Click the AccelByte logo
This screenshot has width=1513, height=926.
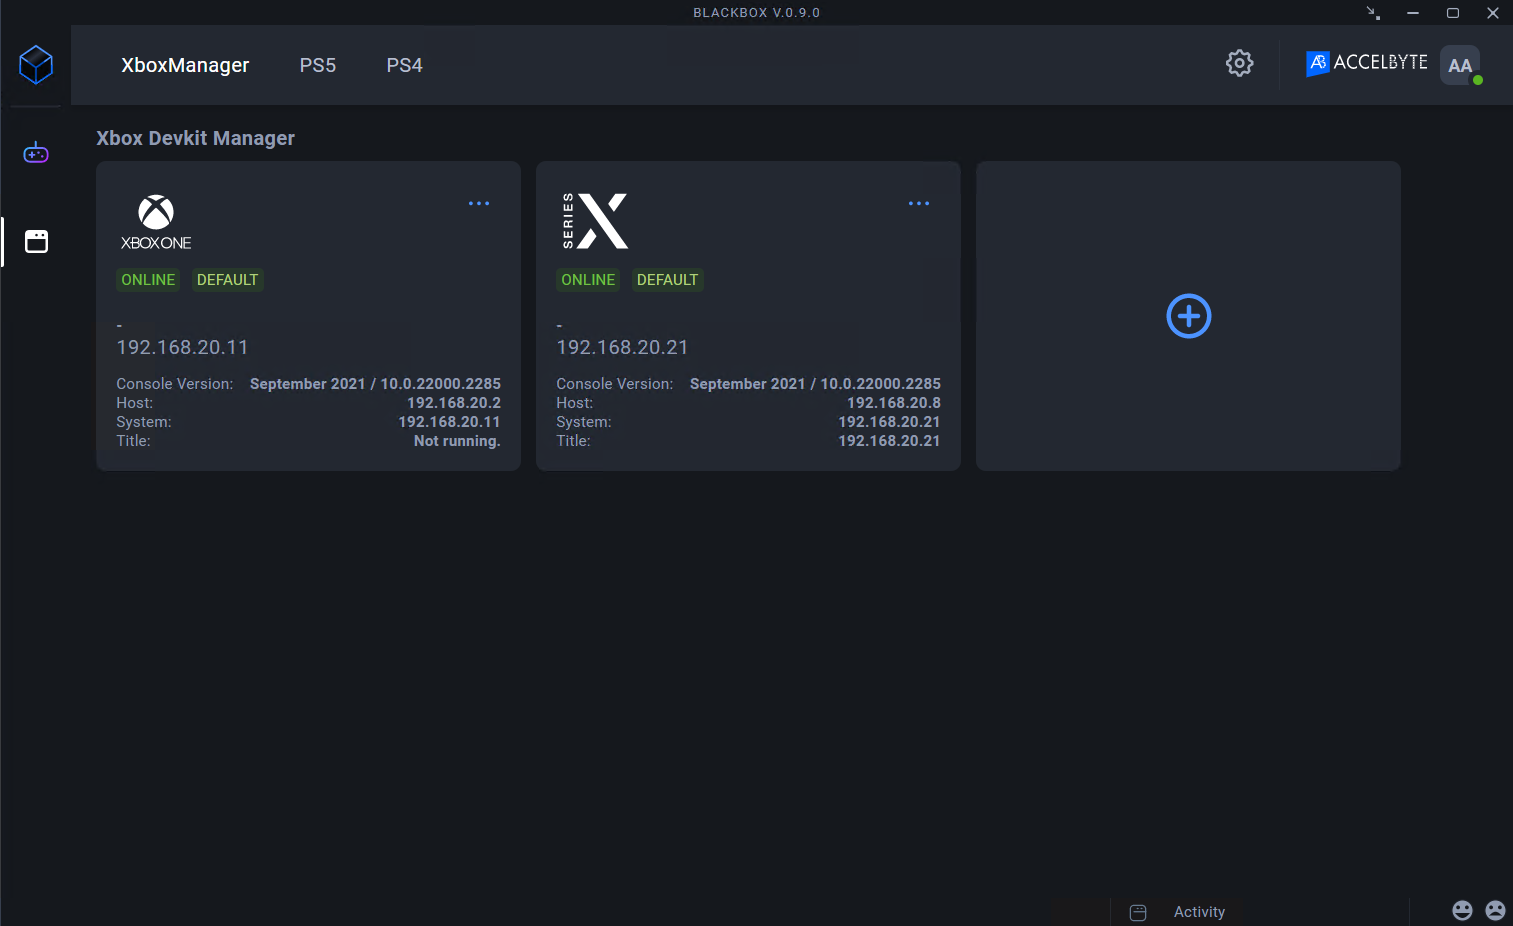(1366, 63)
